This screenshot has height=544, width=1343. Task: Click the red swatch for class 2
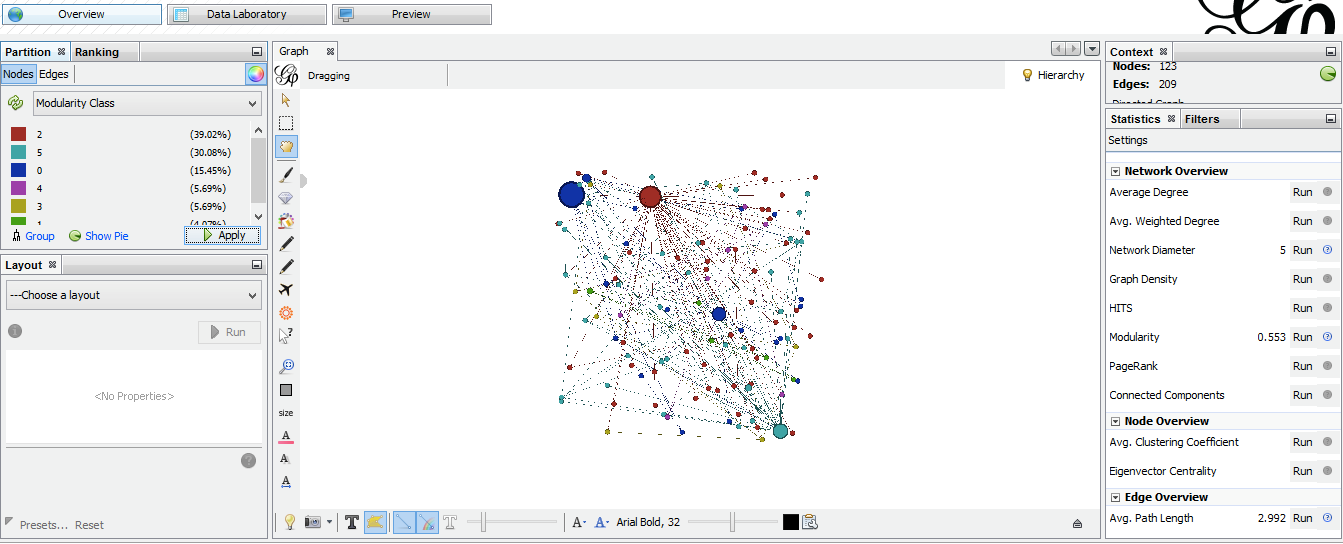coord(18,134)
